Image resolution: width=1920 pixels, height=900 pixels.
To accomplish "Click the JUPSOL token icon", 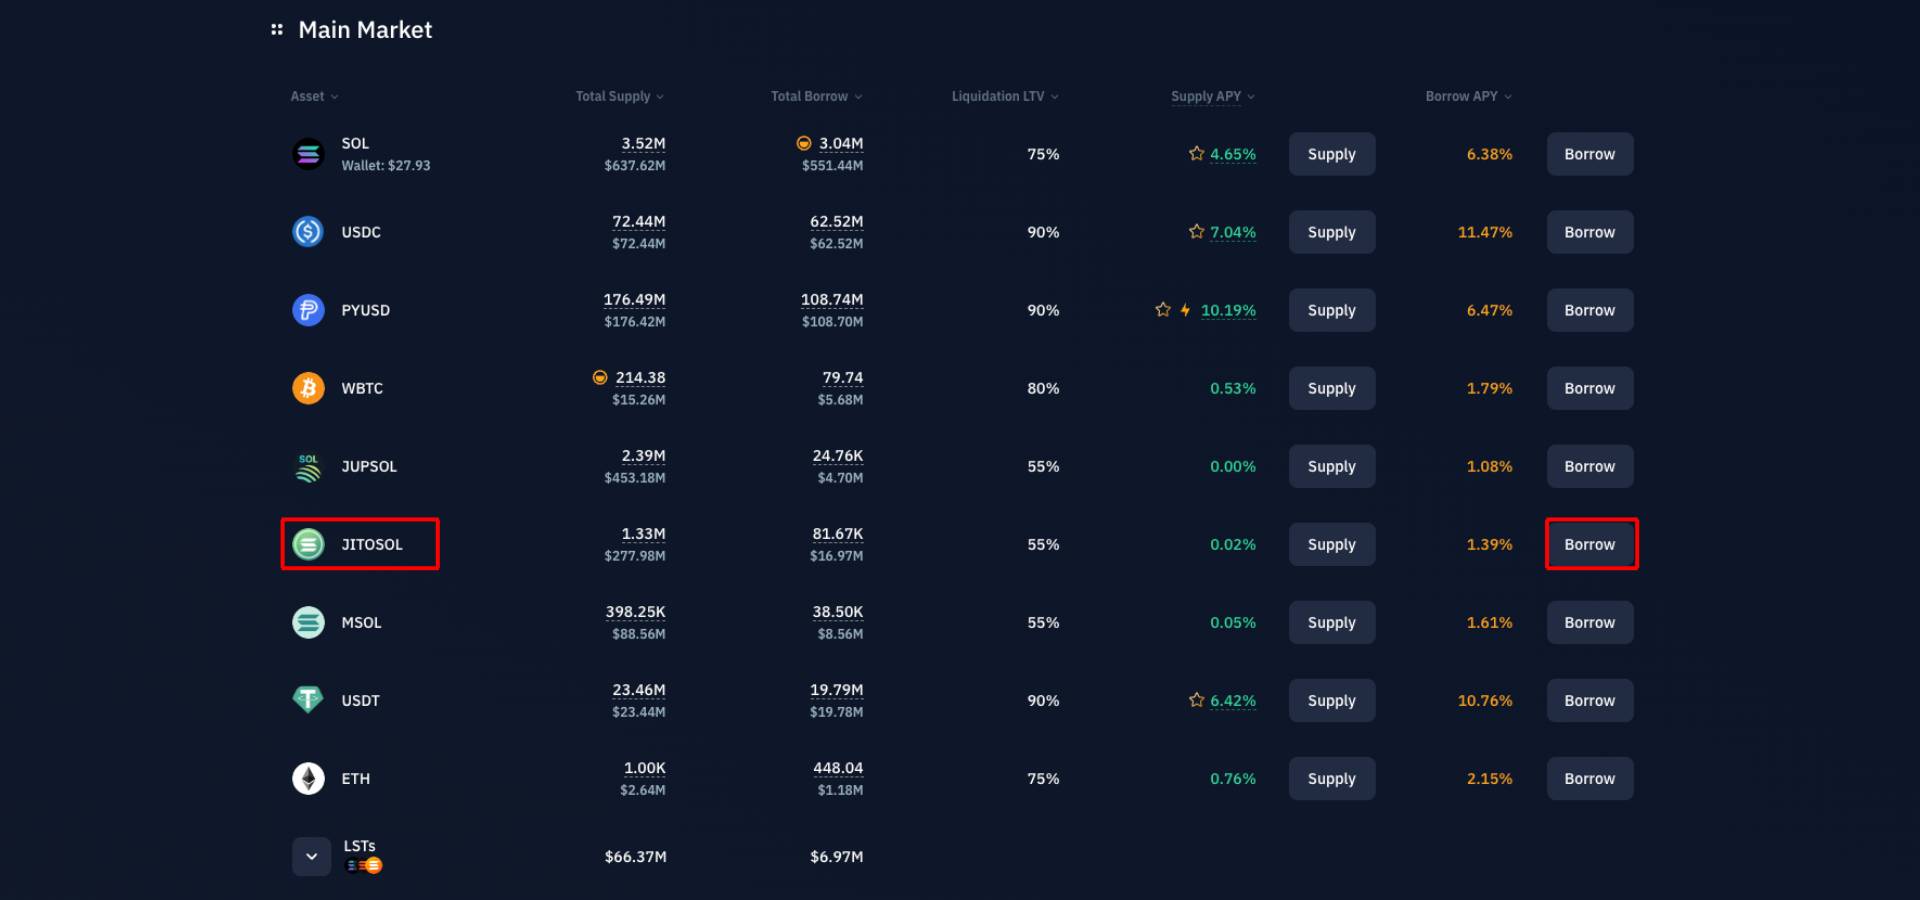I will tap(308, 466).
